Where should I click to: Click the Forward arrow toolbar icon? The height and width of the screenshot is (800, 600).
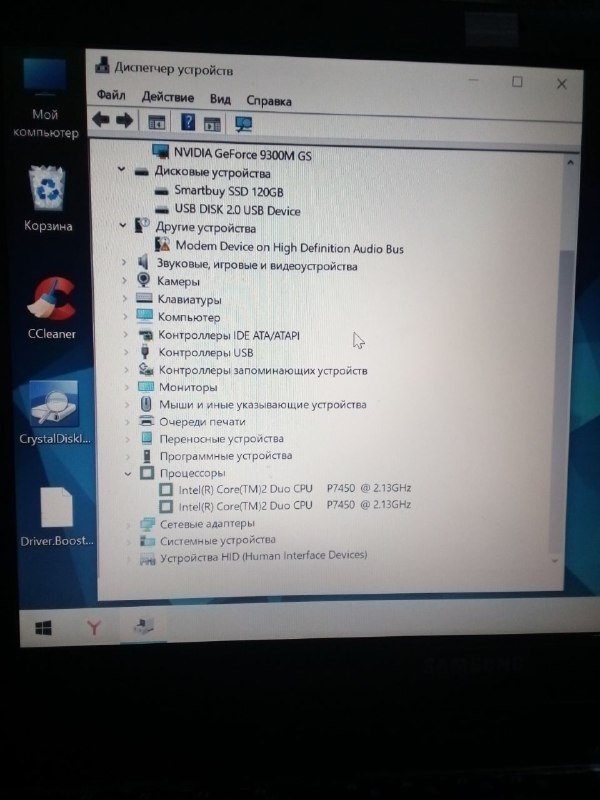124,120
